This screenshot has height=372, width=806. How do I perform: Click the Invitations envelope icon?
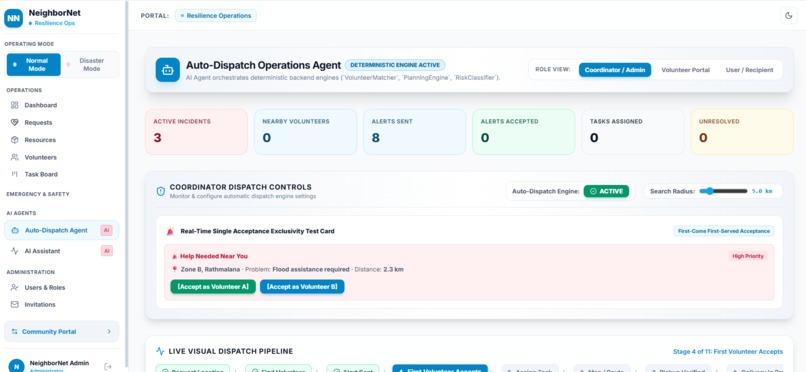[x=14, y=305]
